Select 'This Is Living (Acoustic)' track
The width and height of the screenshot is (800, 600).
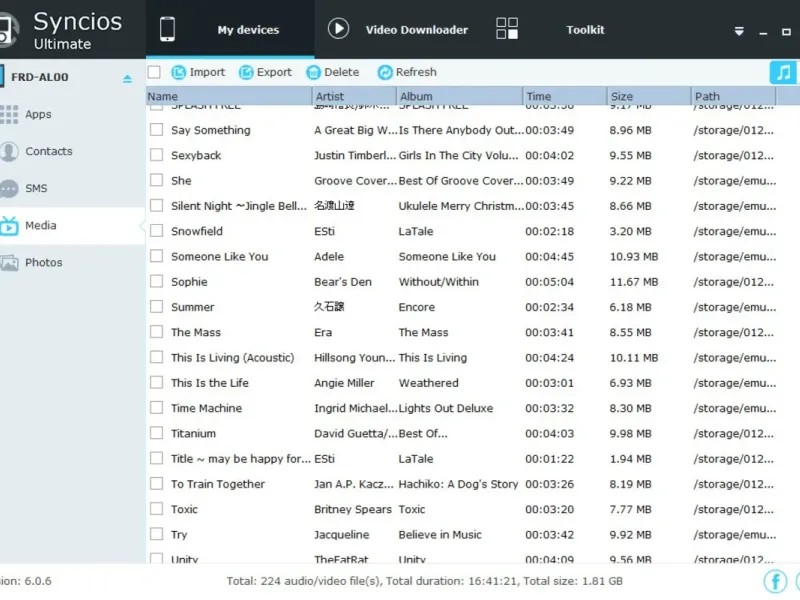(x=233, y=358)
